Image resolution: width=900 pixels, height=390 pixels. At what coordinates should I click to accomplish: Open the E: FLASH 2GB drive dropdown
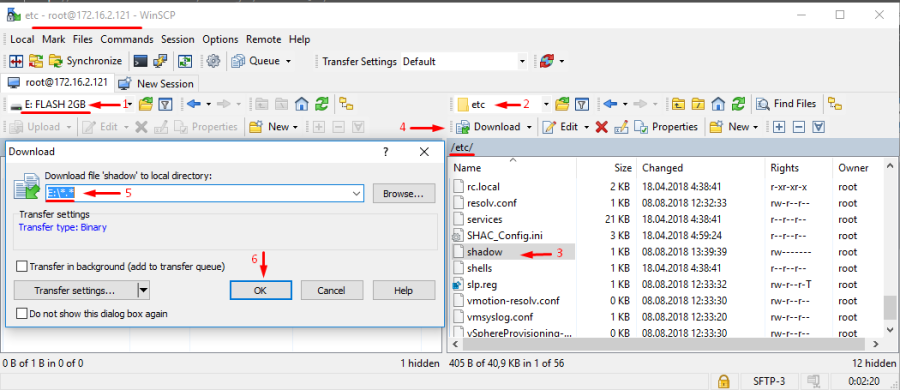pos(131,104)
